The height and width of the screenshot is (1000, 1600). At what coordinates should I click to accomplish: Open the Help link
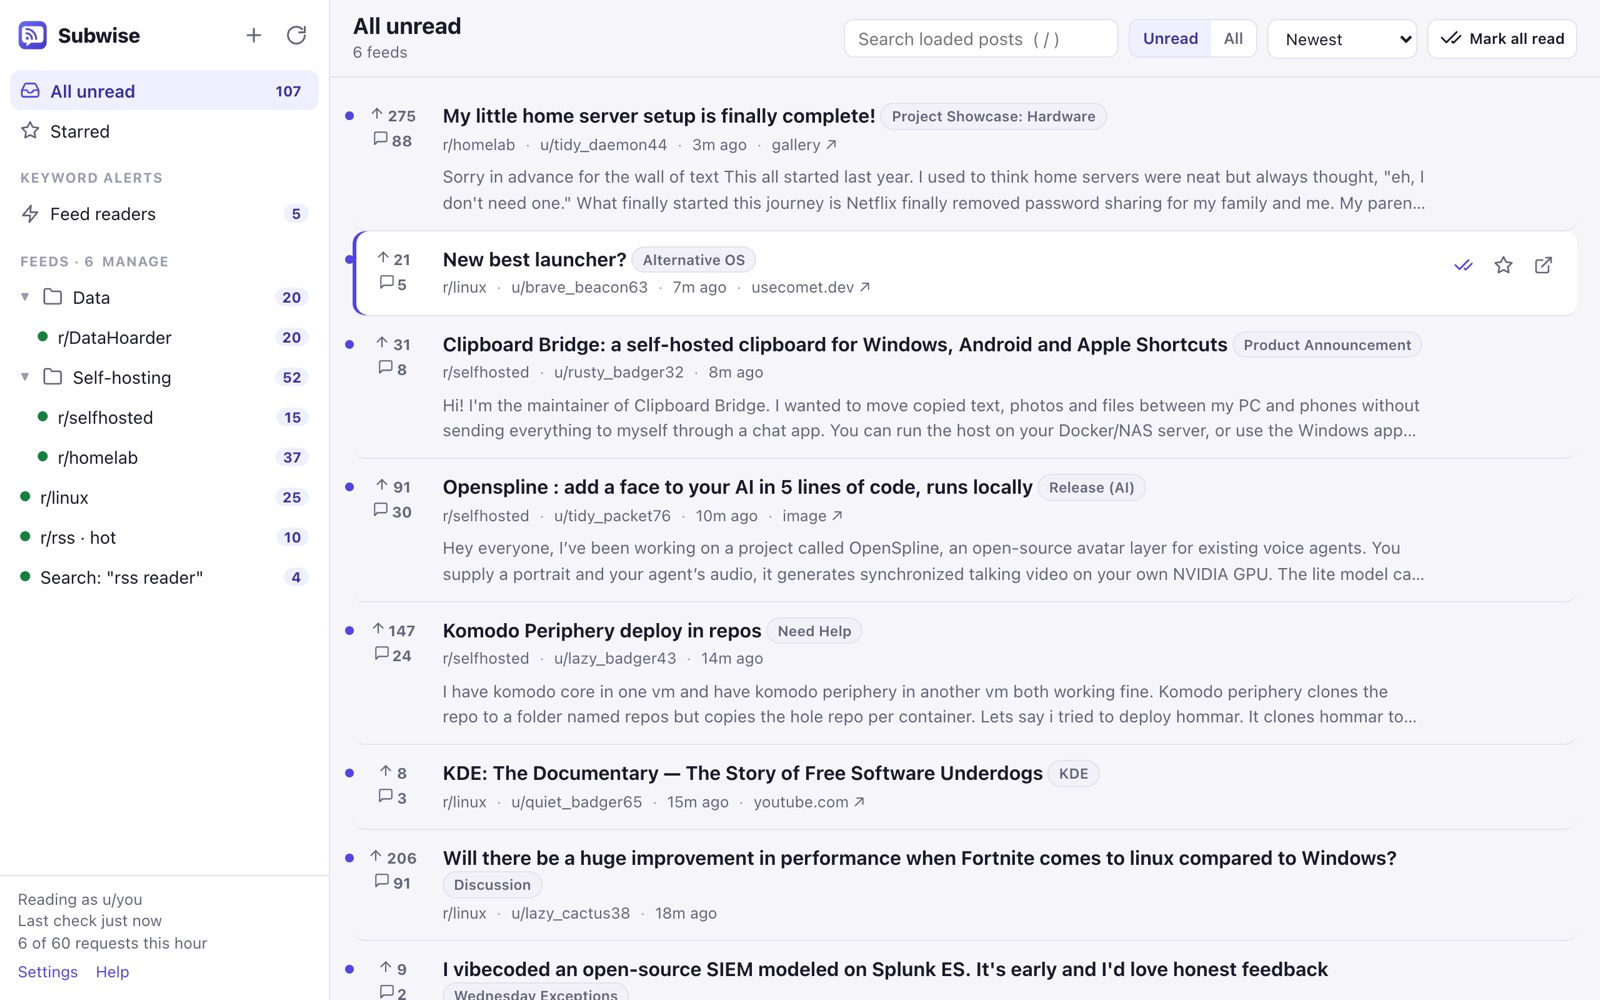112,972
